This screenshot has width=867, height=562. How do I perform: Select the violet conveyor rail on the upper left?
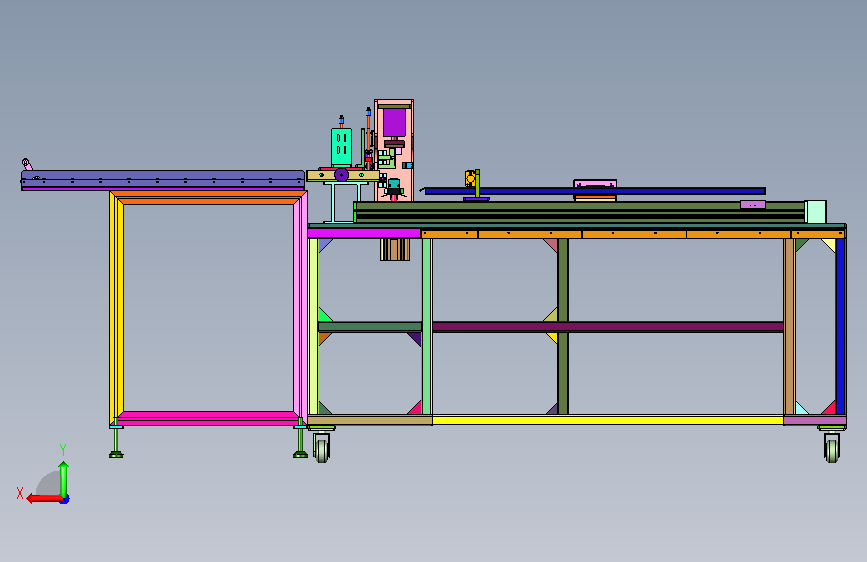pyautogui.click(x=163, y=179)
